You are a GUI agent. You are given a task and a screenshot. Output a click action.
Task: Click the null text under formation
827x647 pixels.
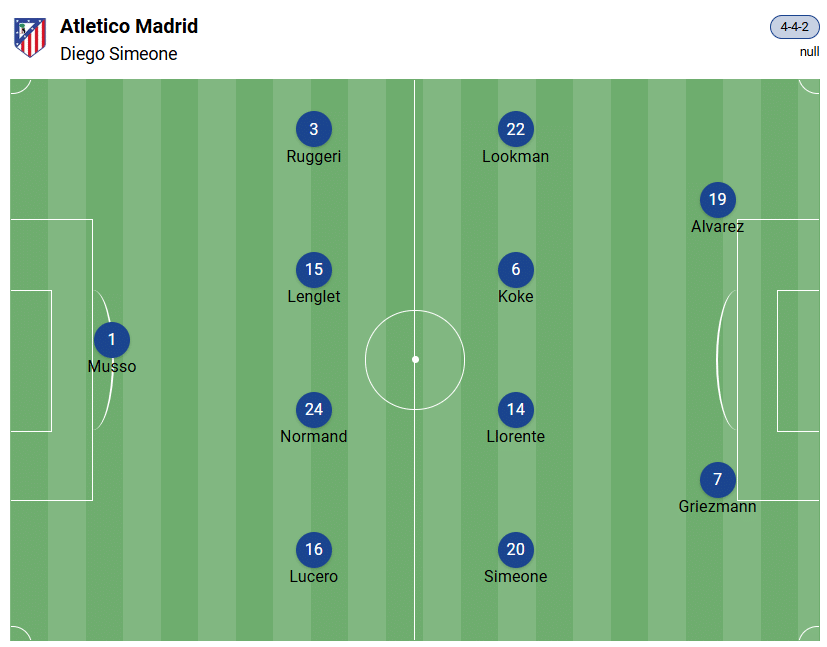[809, 52]
